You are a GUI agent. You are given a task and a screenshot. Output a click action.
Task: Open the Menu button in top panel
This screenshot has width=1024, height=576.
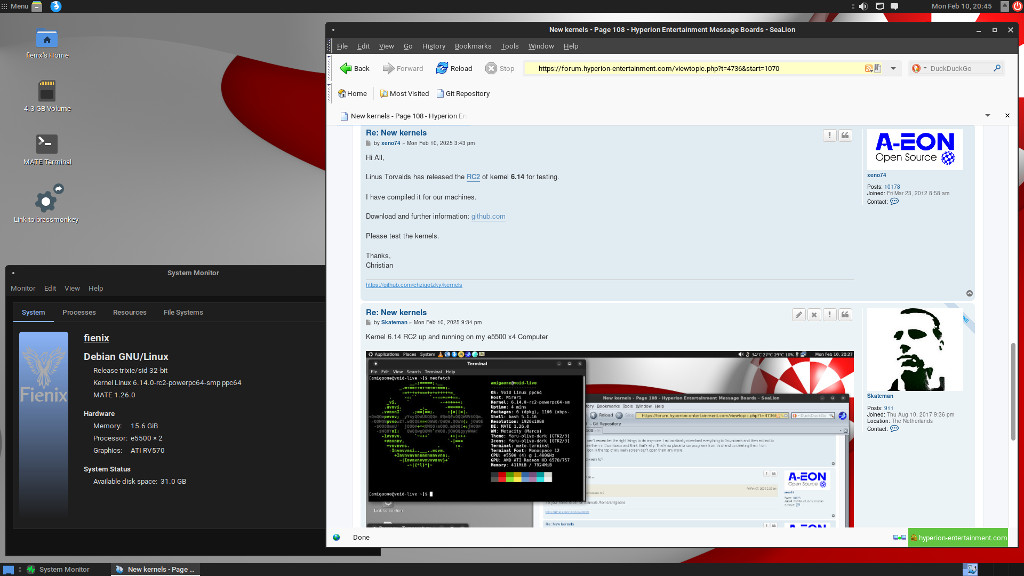[15, 6]
